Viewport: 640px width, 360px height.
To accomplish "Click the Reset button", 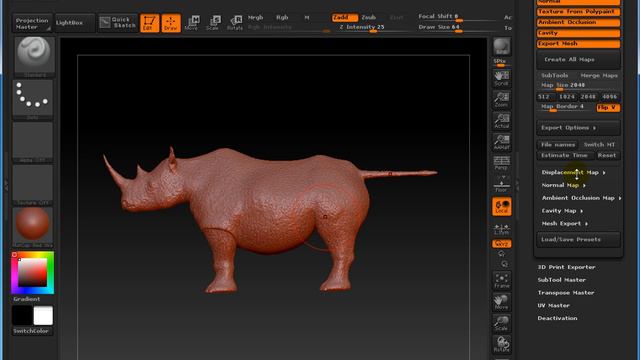I will (x=607, y=156).
